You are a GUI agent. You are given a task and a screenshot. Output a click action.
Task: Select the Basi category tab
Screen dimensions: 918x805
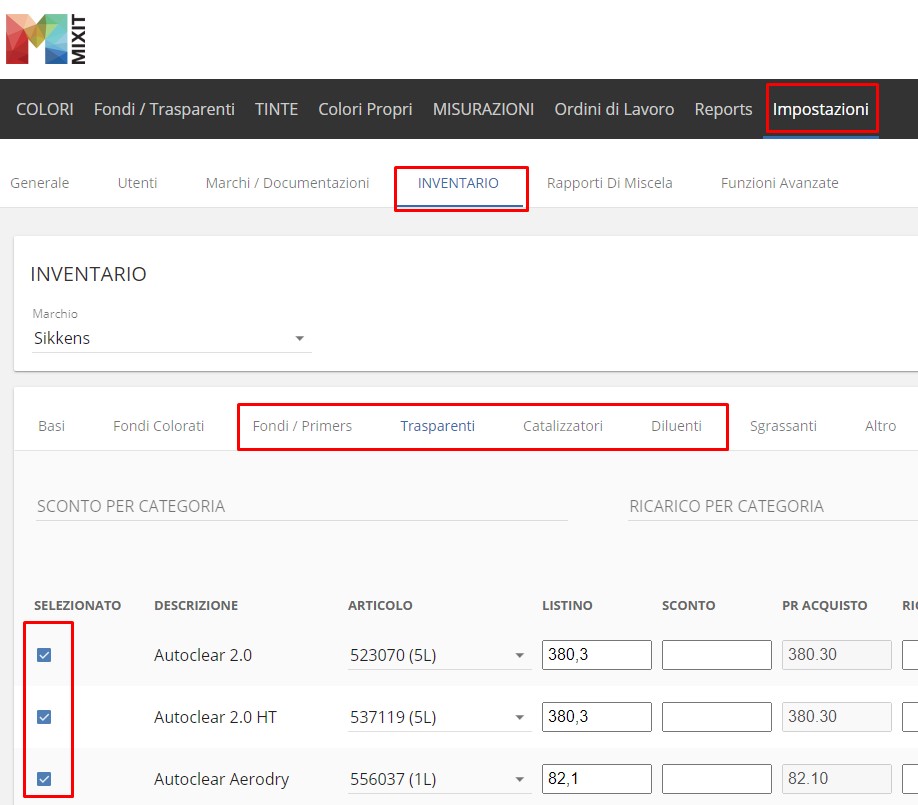(x=52, y=426)
